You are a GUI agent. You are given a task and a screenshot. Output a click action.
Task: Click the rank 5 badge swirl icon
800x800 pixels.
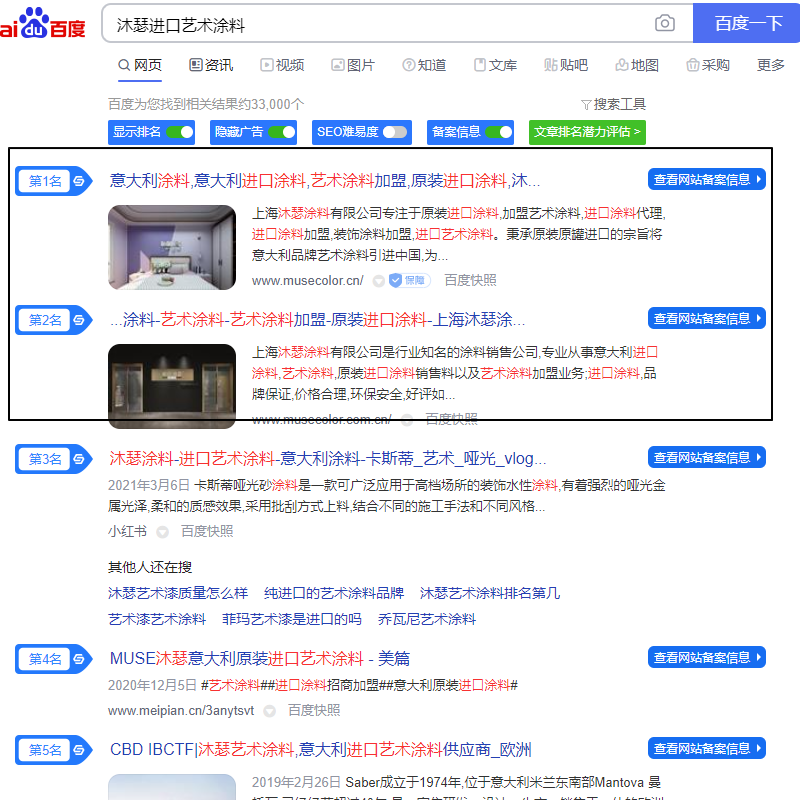click(79, 750)
